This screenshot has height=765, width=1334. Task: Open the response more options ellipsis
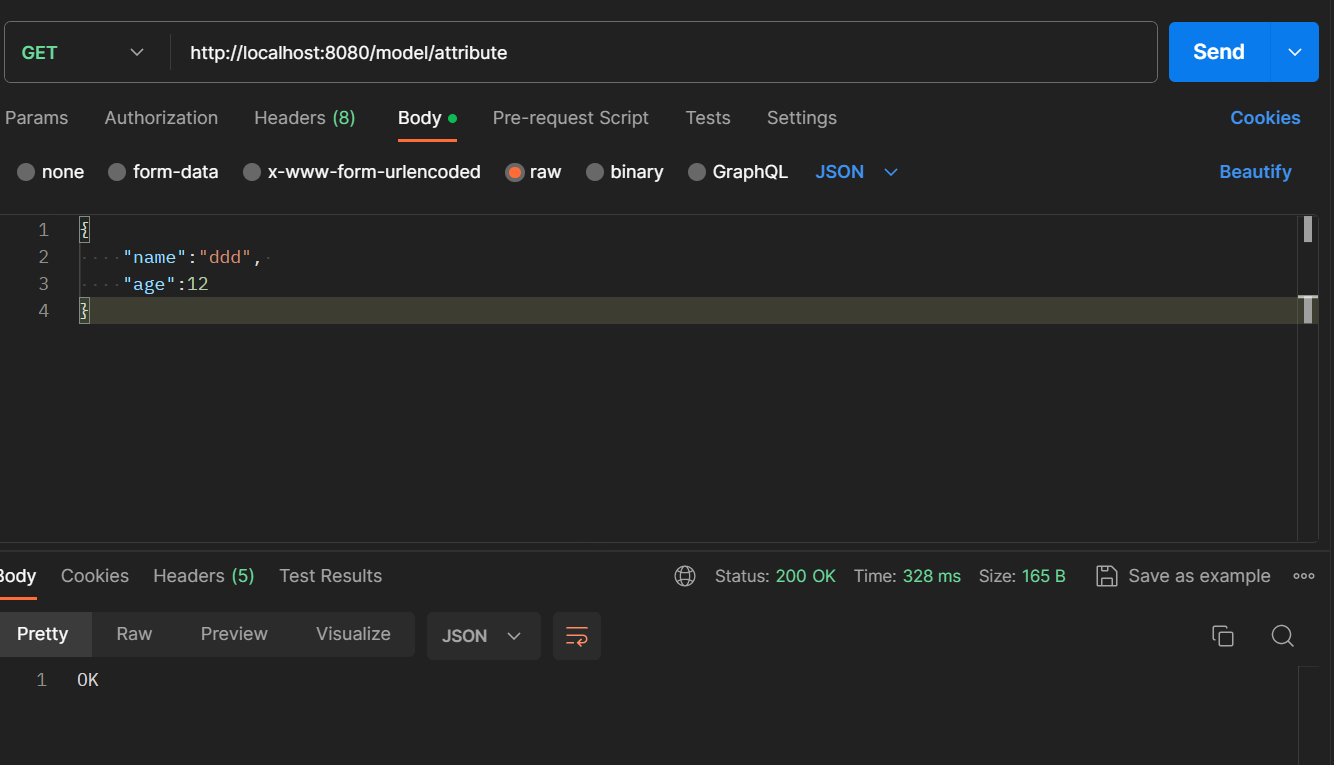(1304, 576)
